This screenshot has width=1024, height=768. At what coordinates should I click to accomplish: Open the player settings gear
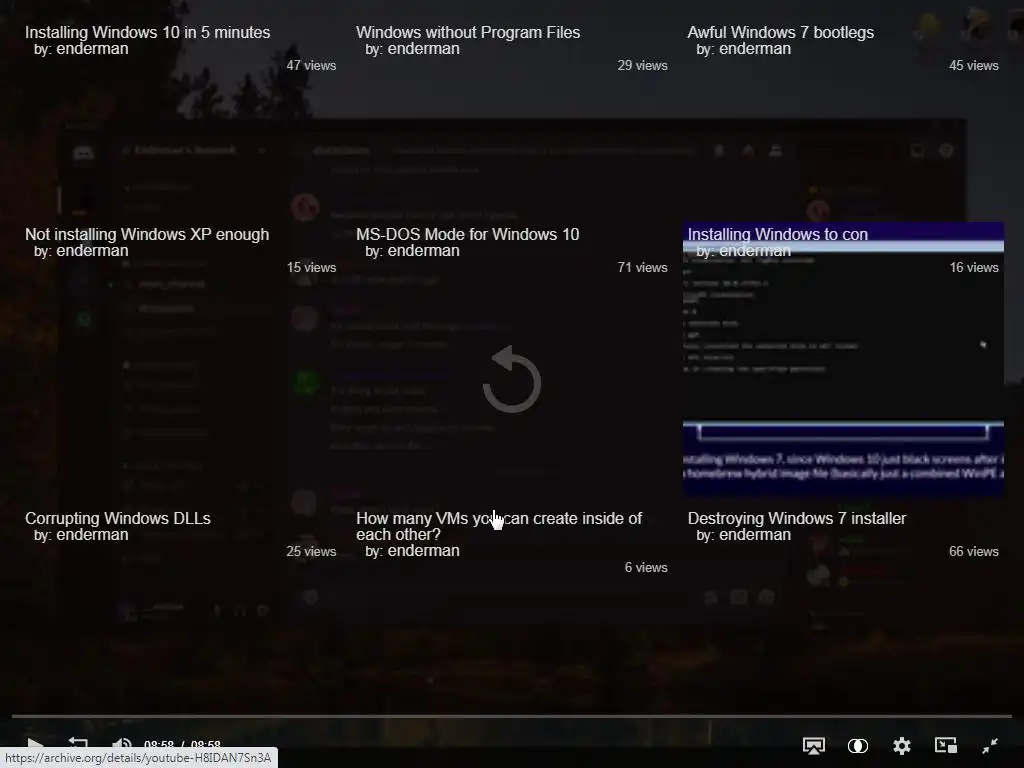[902, 746]
